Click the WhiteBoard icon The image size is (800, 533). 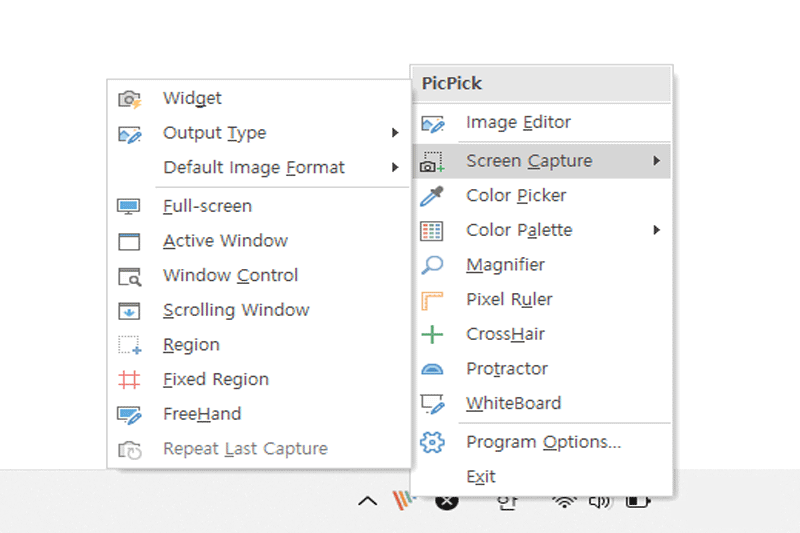point(432,404)
